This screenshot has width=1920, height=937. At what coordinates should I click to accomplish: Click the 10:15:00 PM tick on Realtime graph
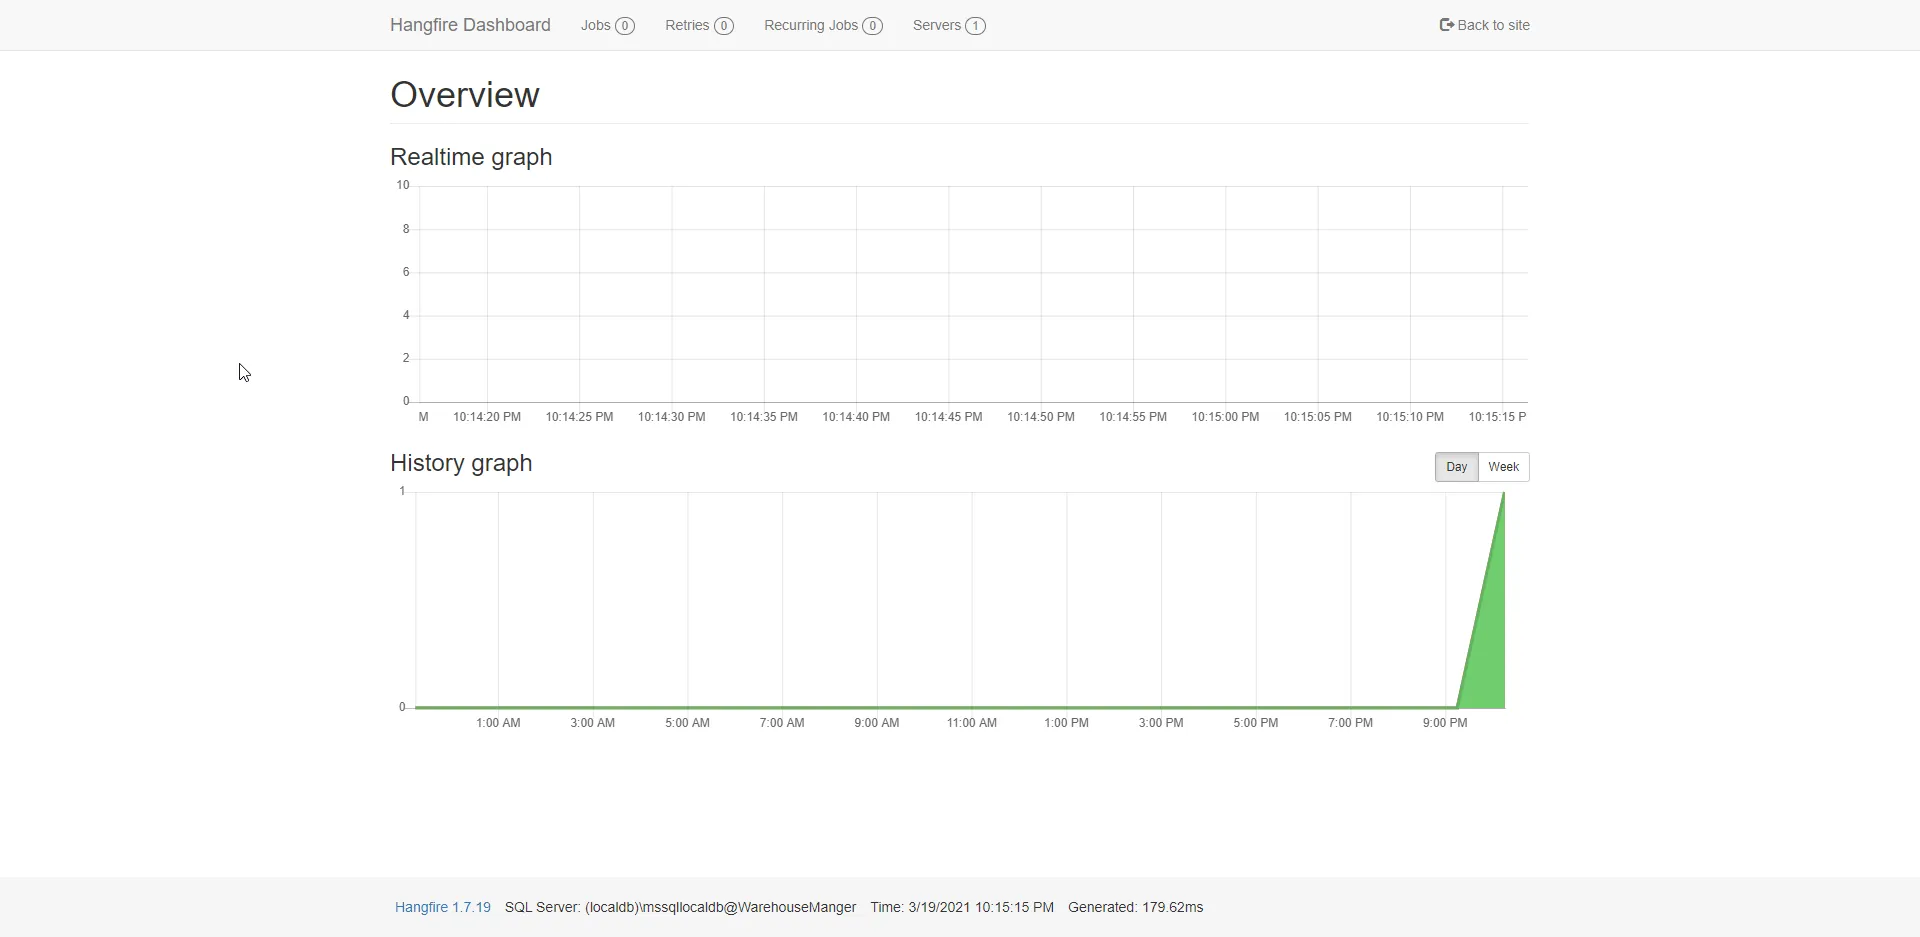[x=1225, y=417]
